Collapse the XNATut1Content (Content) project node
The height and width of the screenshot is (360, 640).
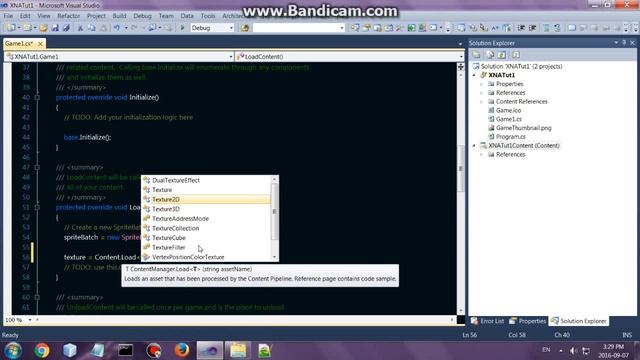coord(474,146)
